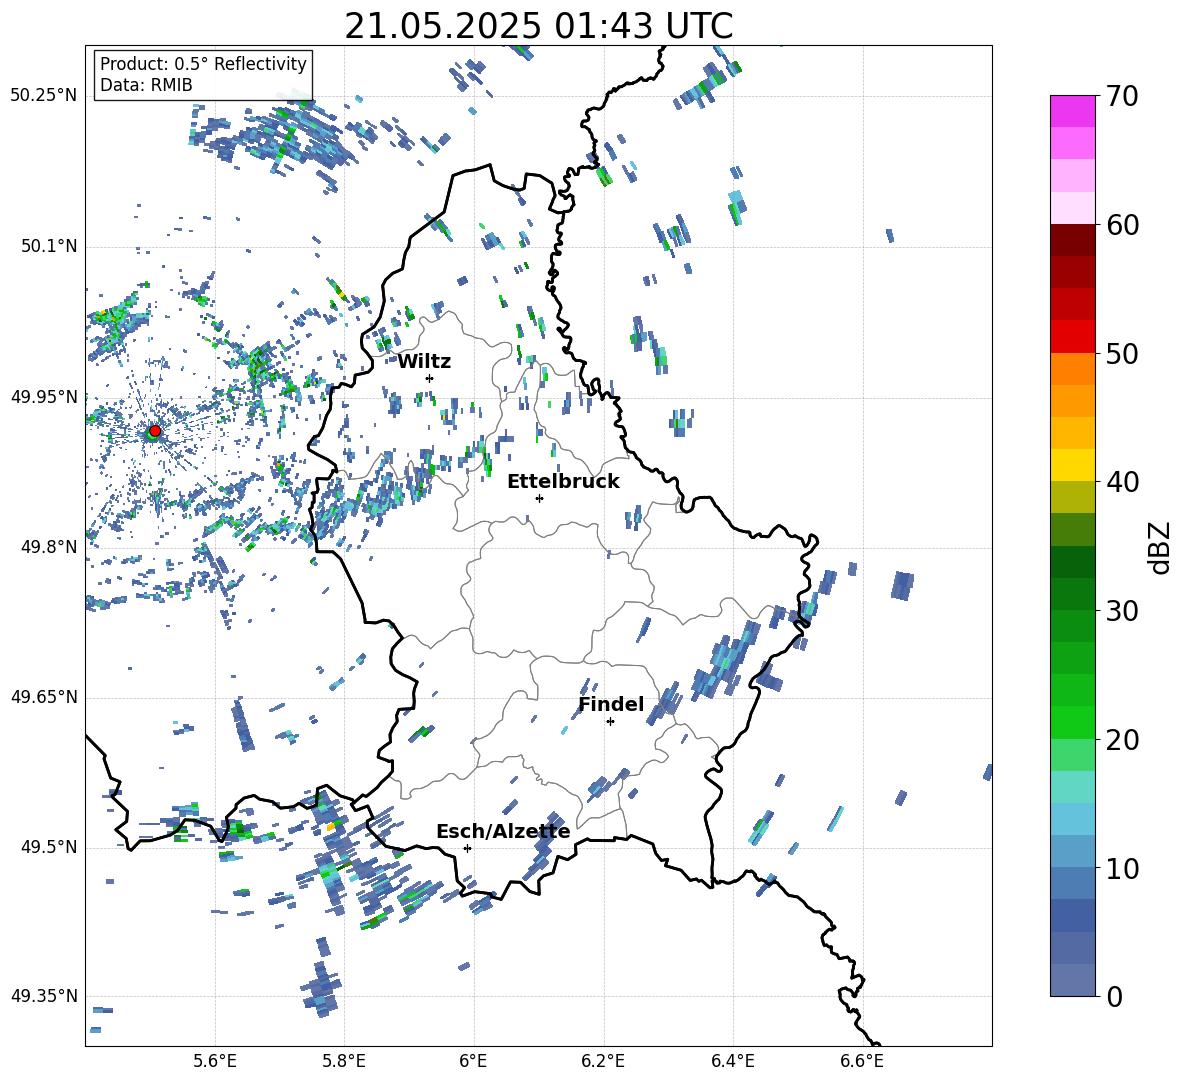Click the colorbar tick label 70
The height and width of the screenshot is (1081, 1184).
1122,97
